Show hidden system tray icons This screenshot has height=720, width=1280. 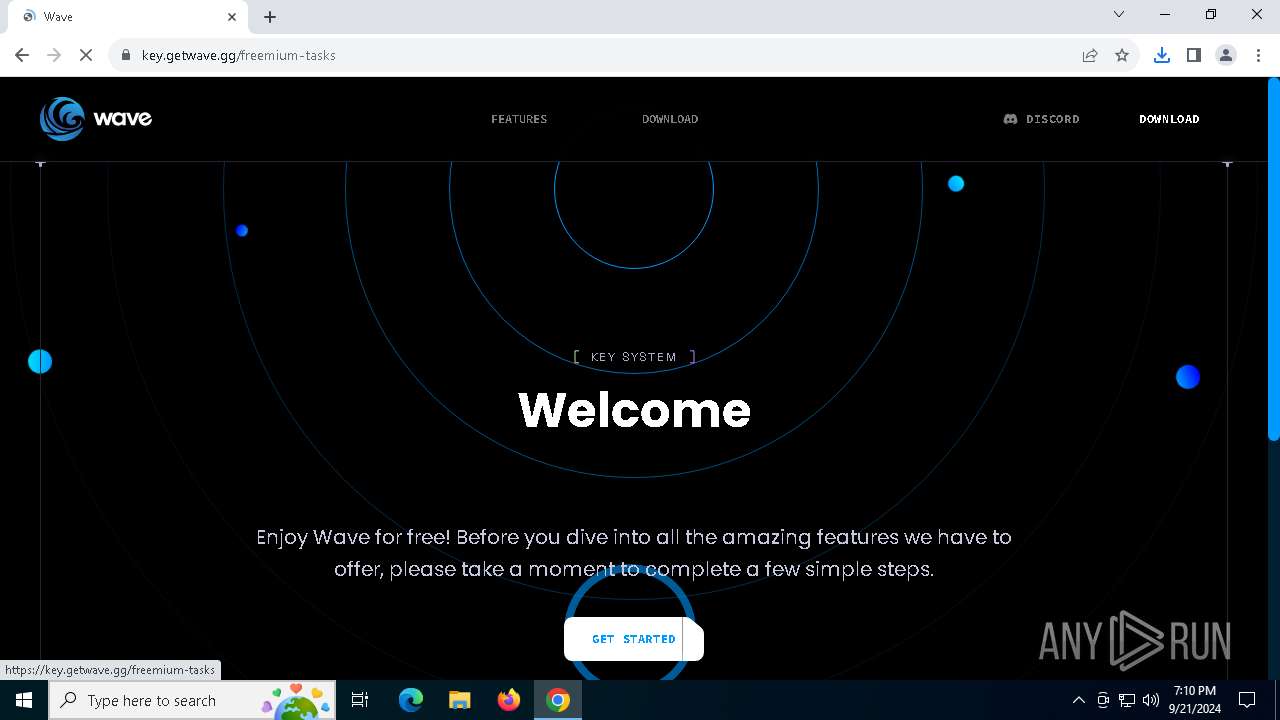[x=1078, y=700]
